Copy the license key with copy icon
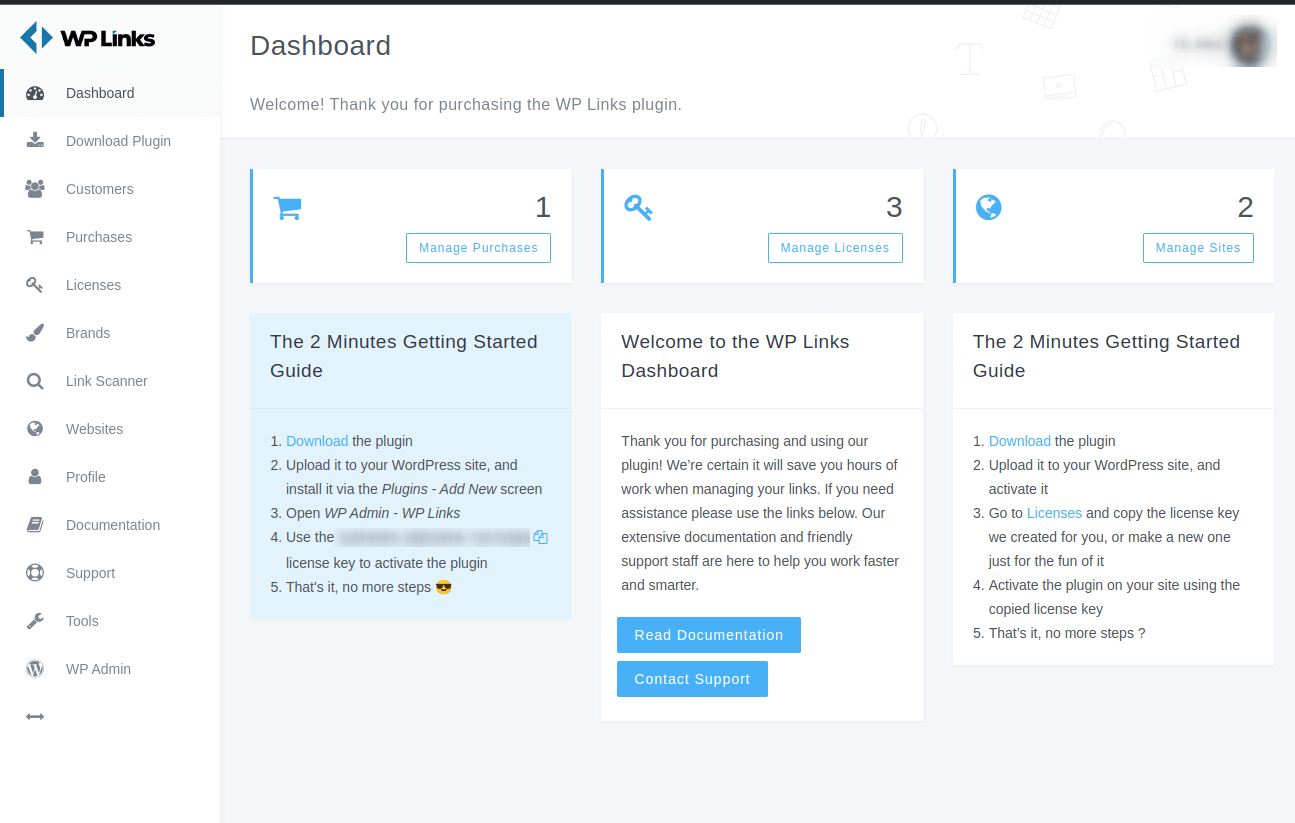1295x823 pixels. pyautogui.click(x=541, y=537)
